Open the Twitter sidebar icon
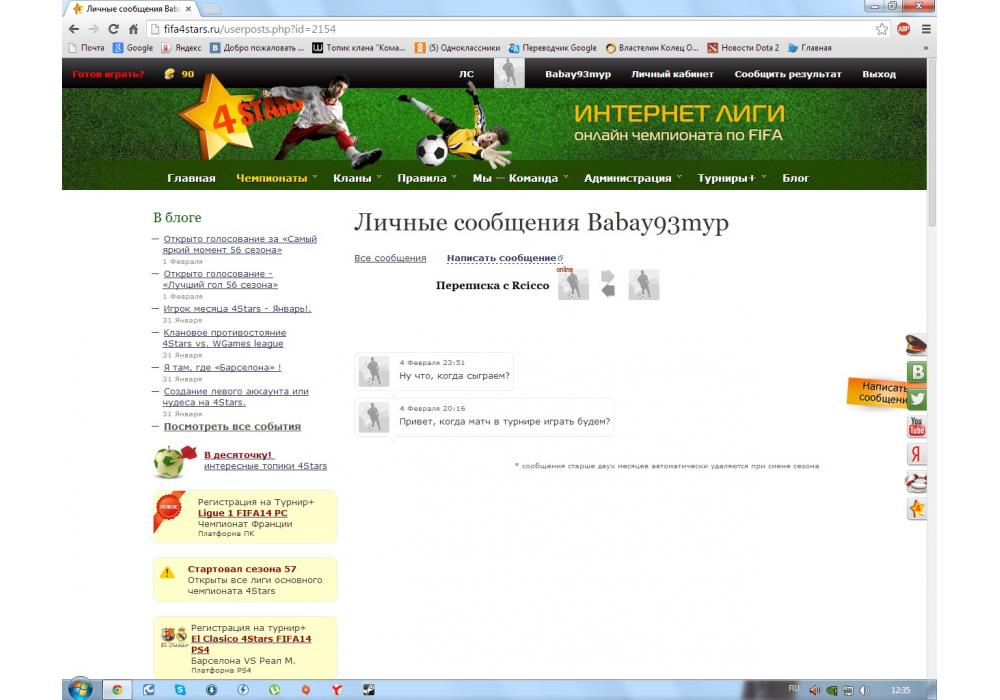The width and height of the screenshot is (1000, 700). pyautogui.click(x=916, y=399)
